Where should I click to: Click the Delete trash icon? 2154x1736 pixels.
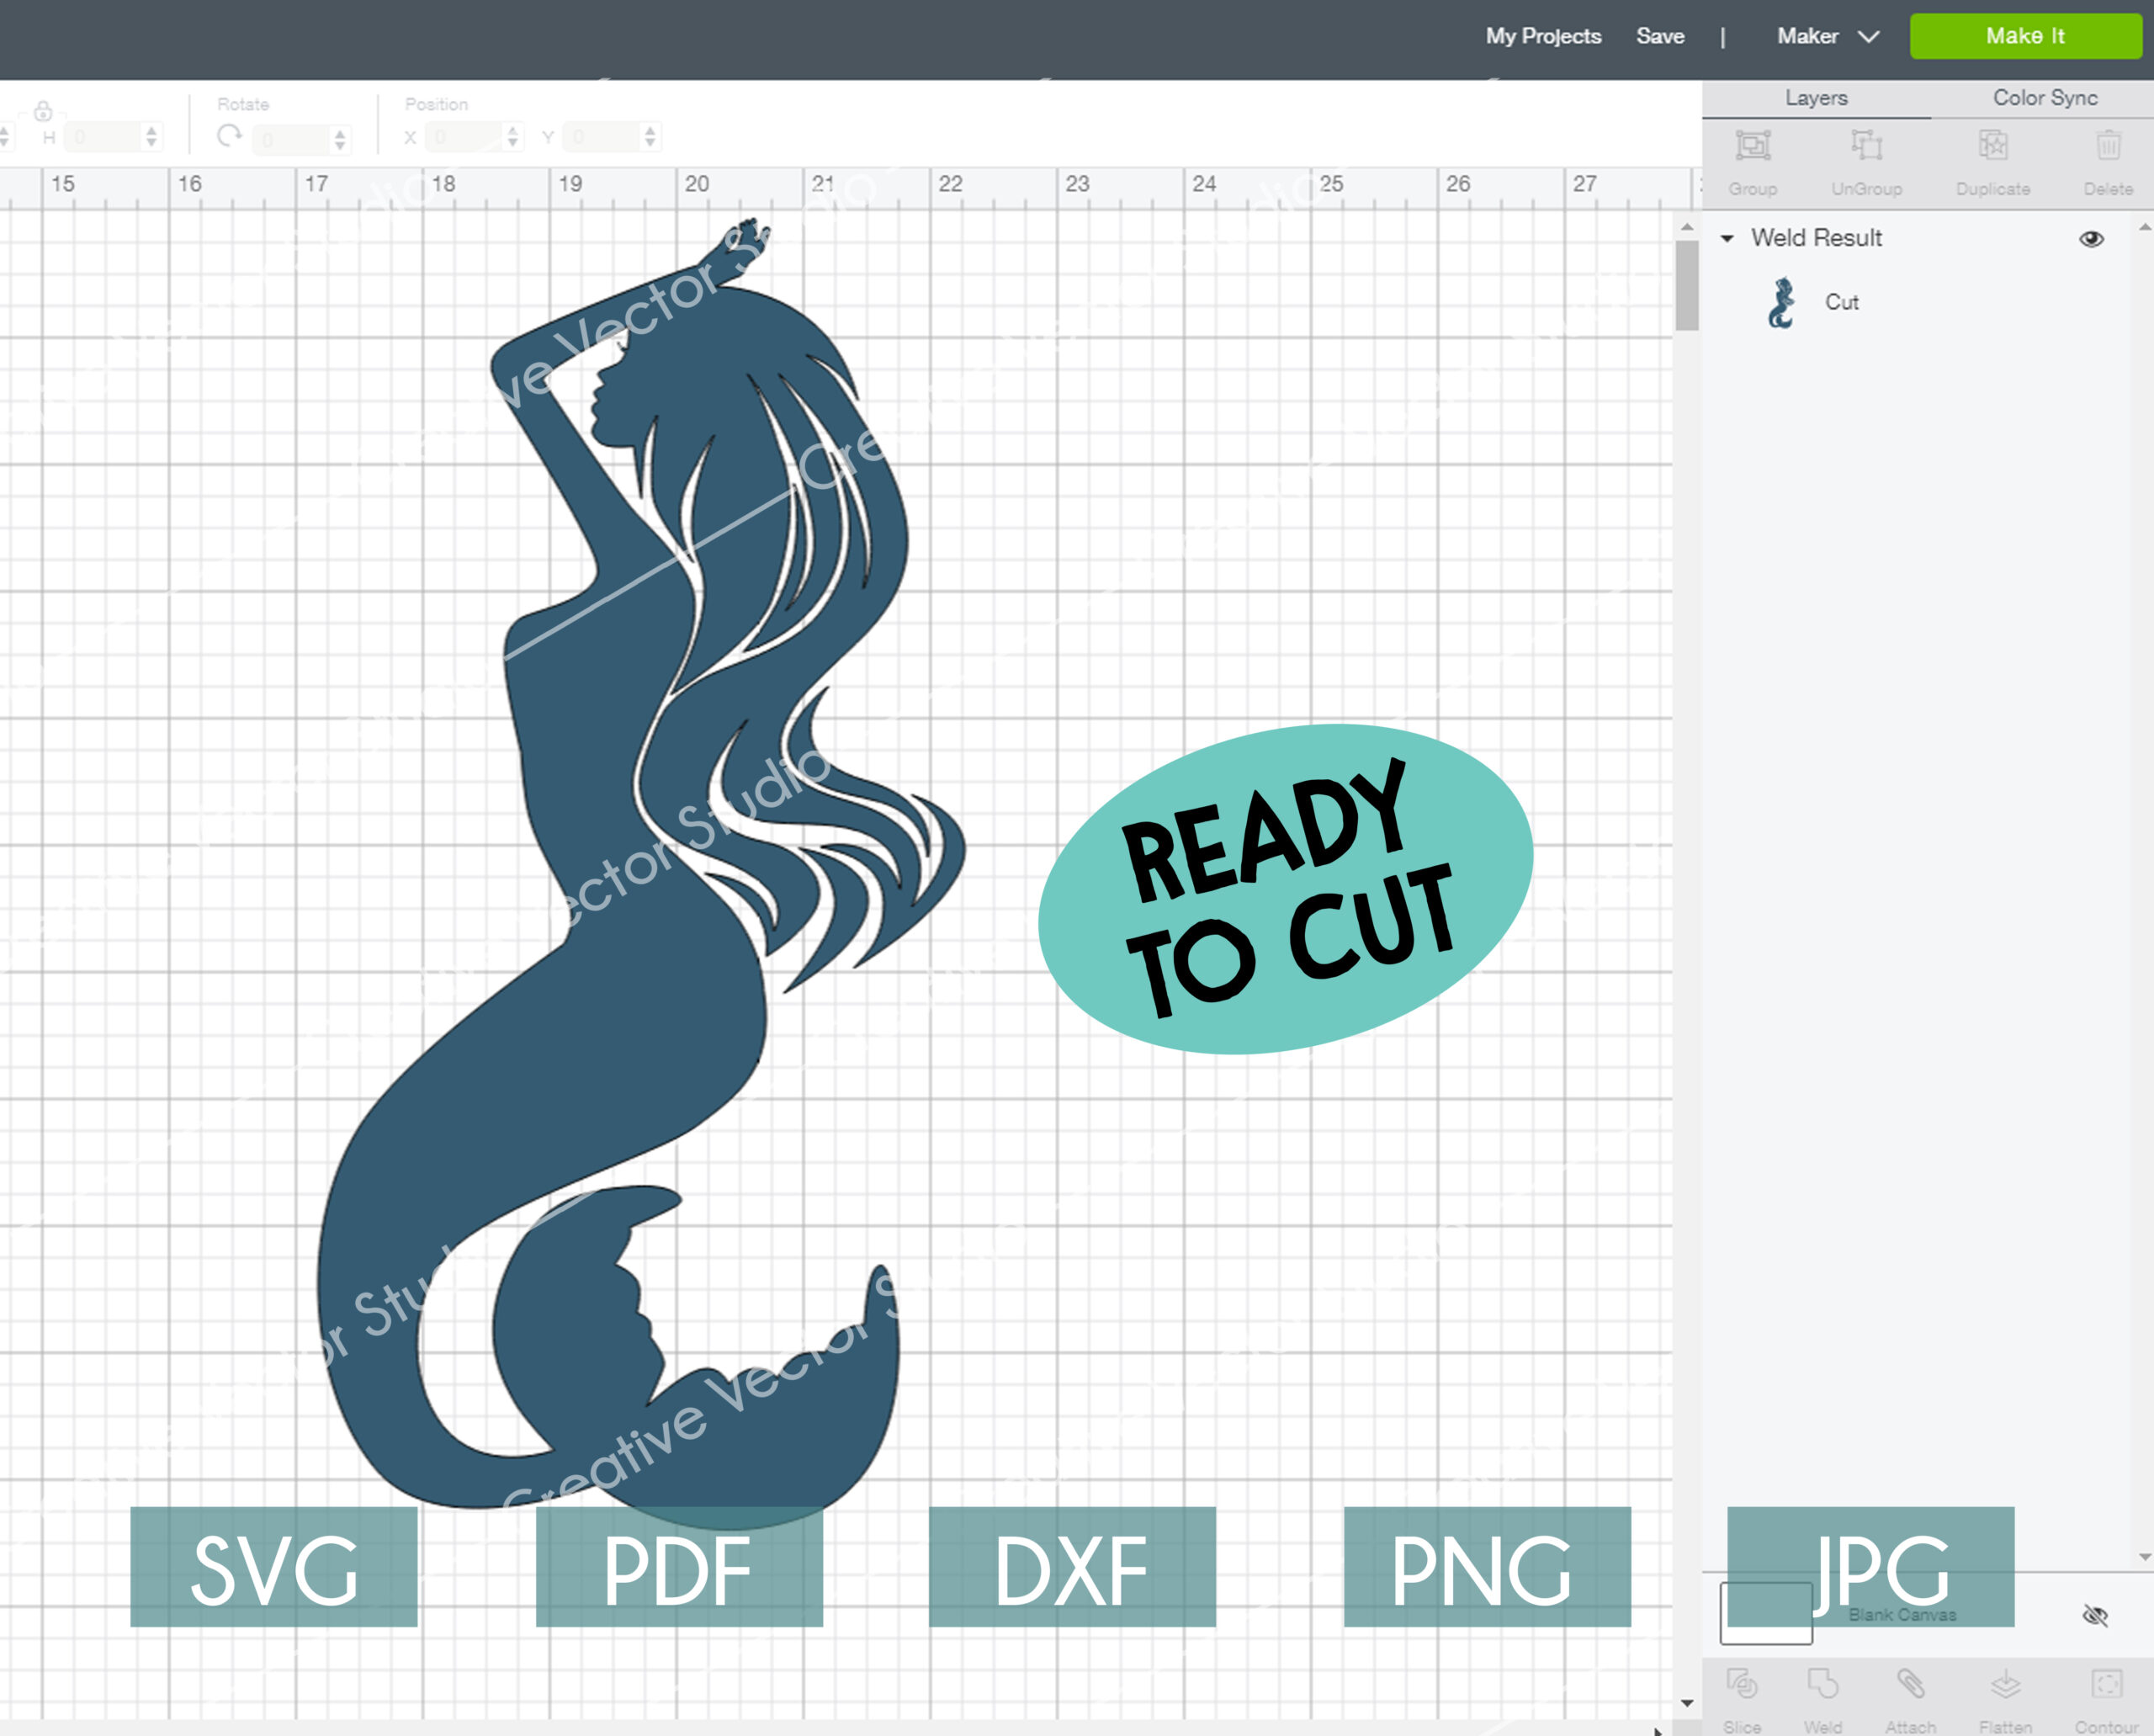click(2108, 146)
